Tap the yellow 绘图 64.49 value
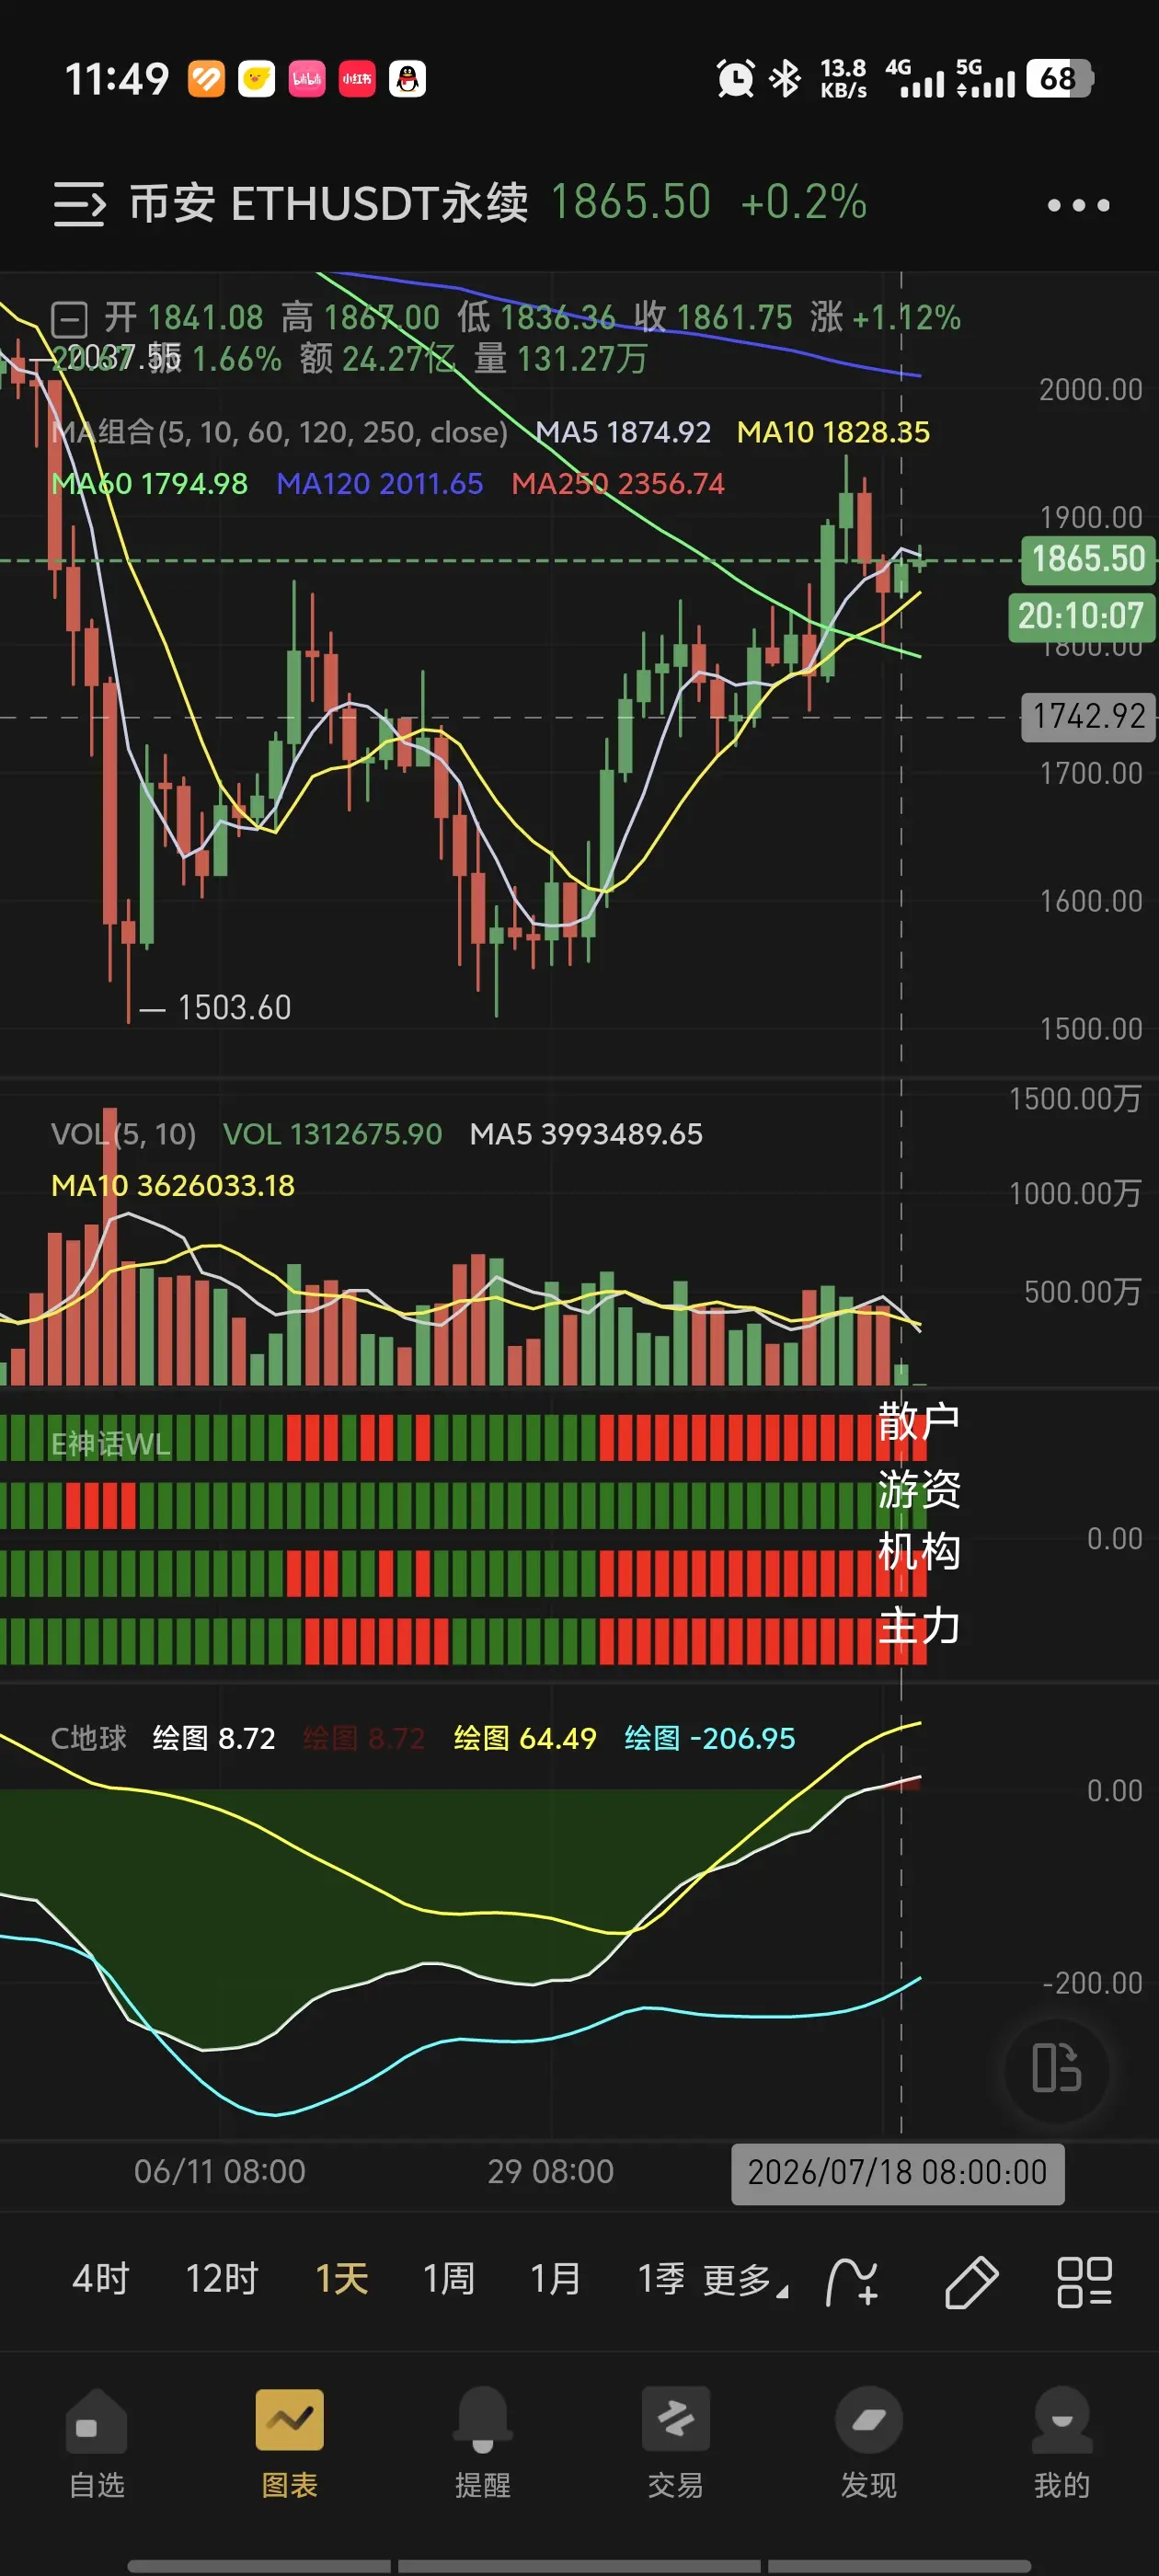Image resolution: width=1159 pixels, height=2576 pixels. point(525,1738)
